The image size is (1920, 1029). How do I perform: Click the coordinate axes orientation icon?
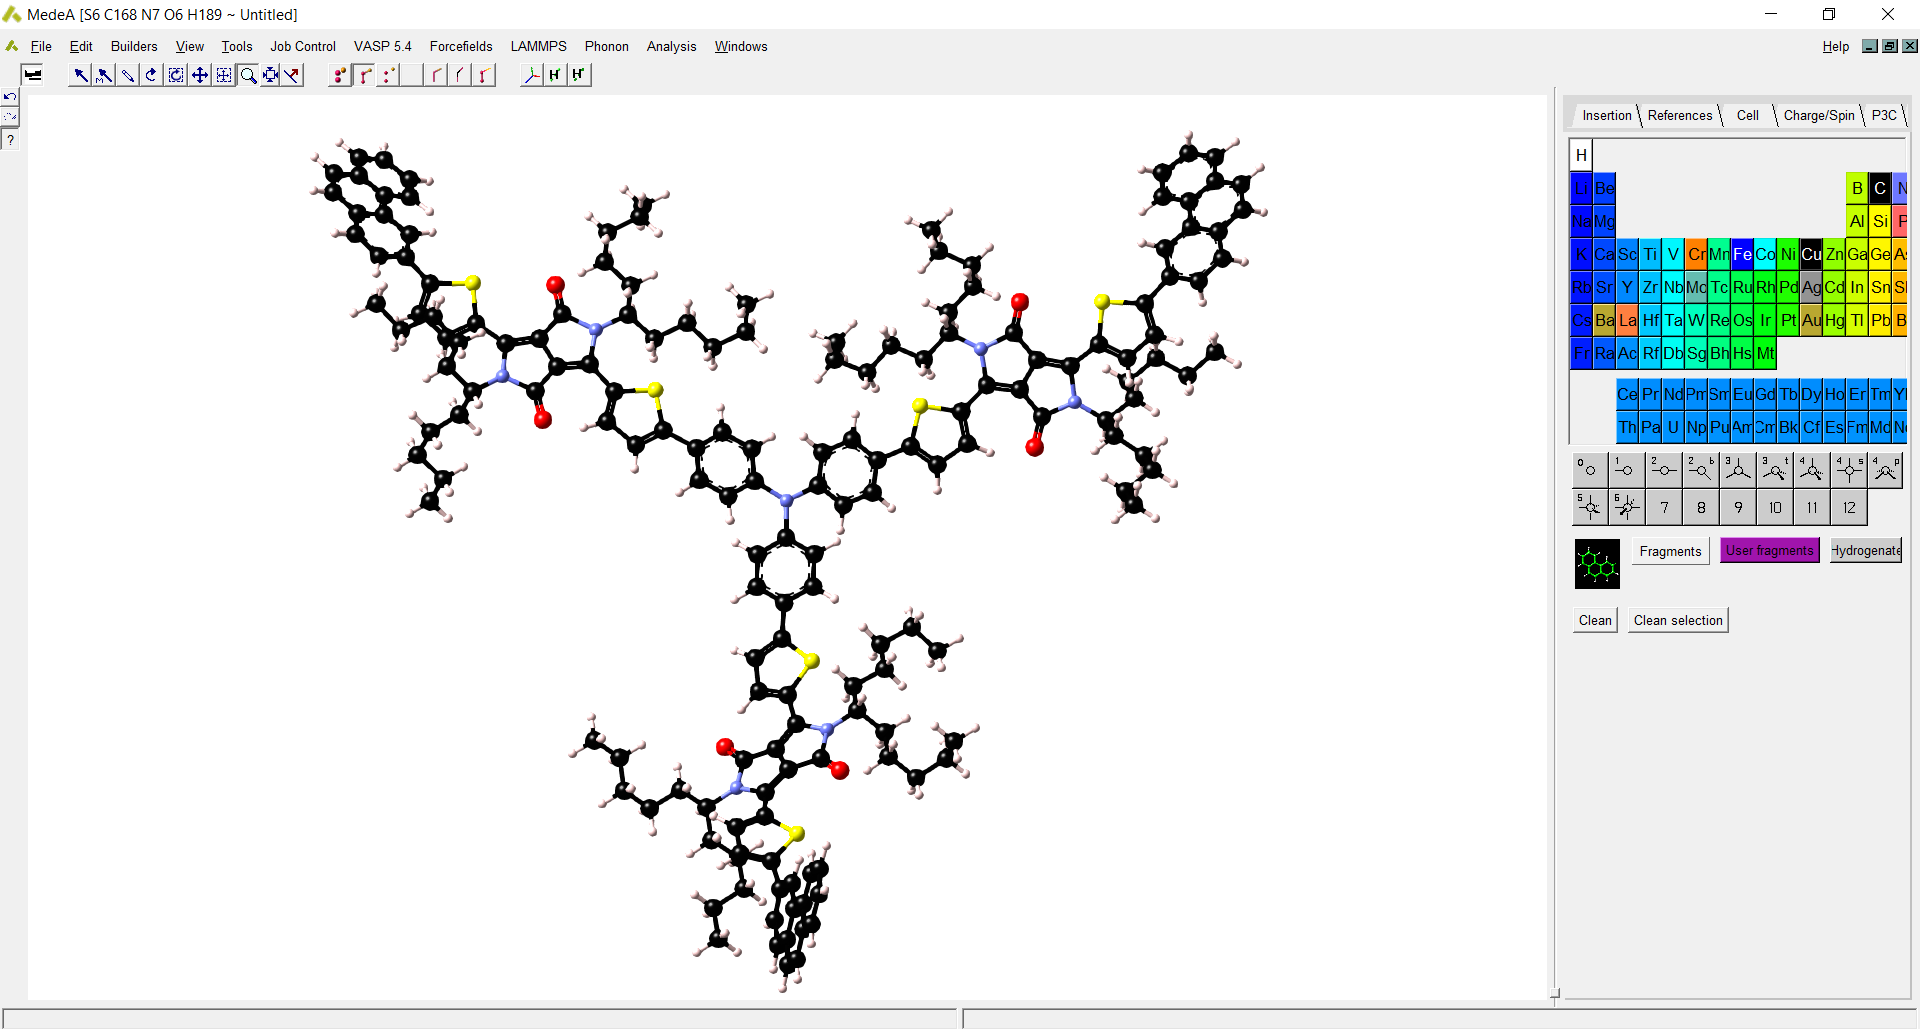[x=532, y=74]
